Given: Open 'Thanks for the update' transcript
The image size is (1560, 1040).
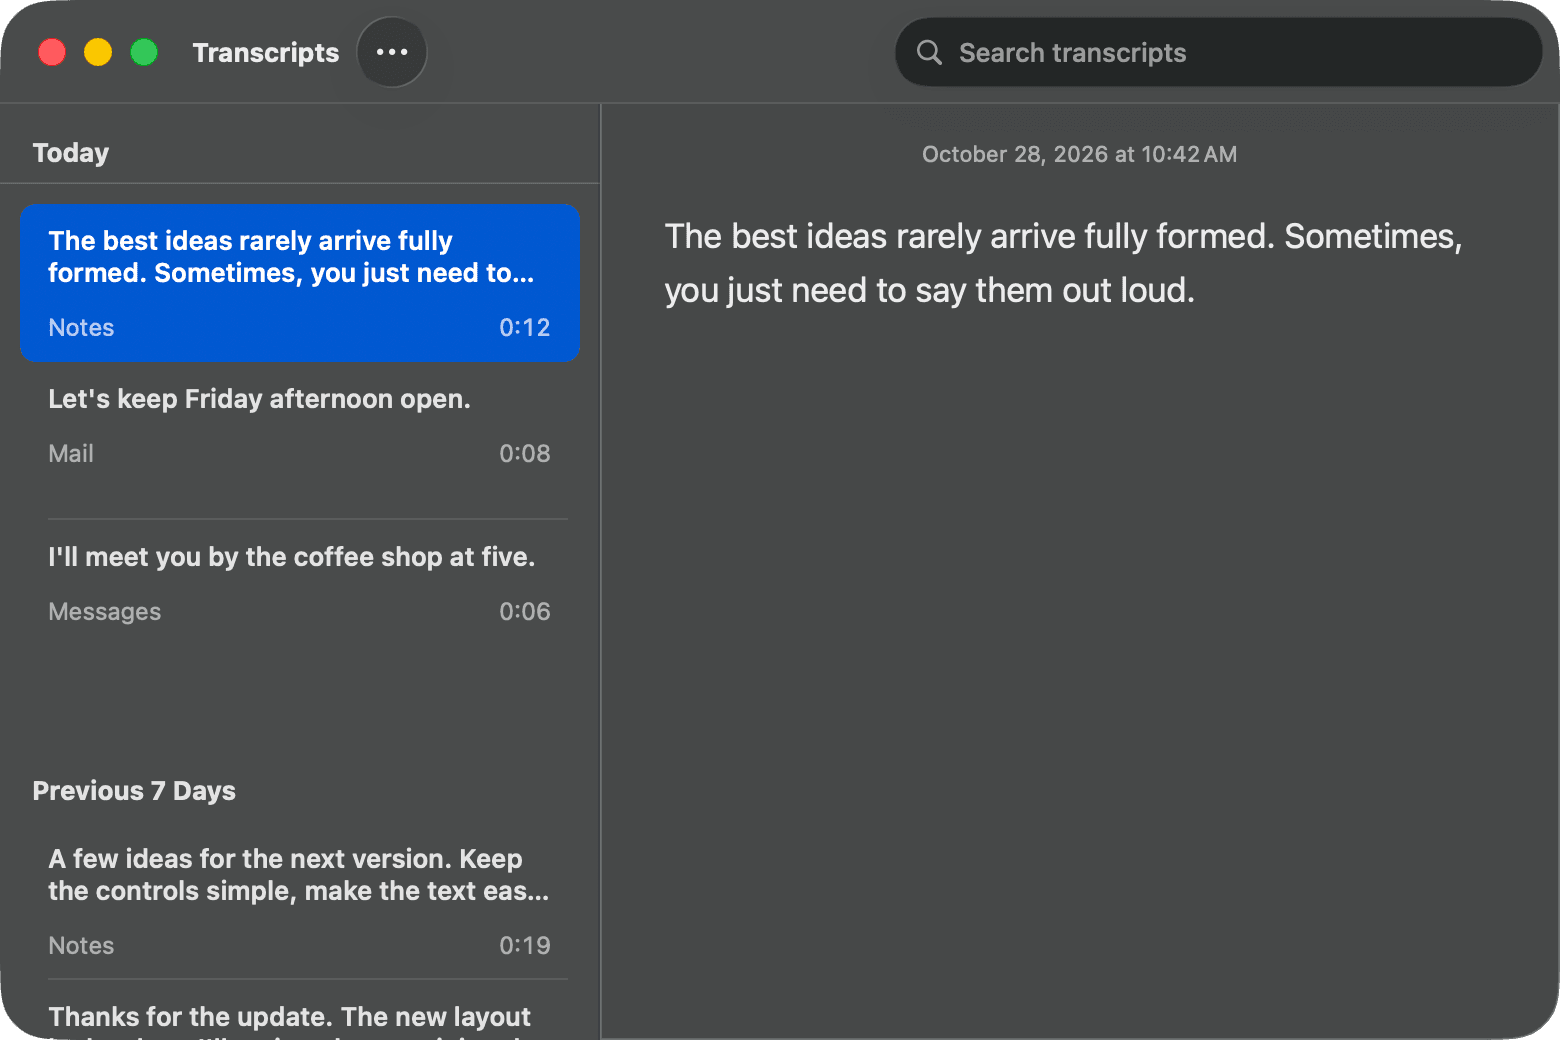Looking at the screenshot, I should pos(300,1010).
